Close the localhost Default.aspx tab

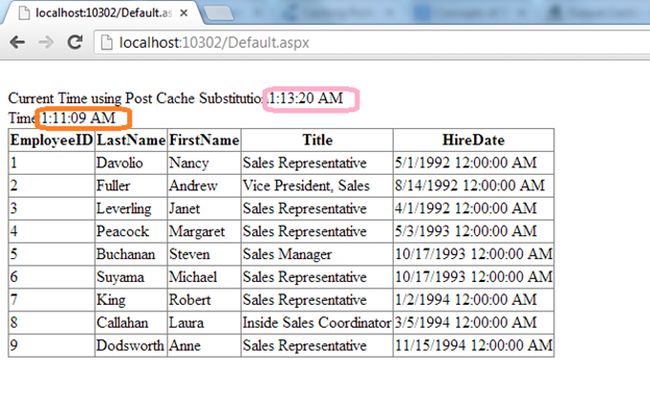coord(185,13)
